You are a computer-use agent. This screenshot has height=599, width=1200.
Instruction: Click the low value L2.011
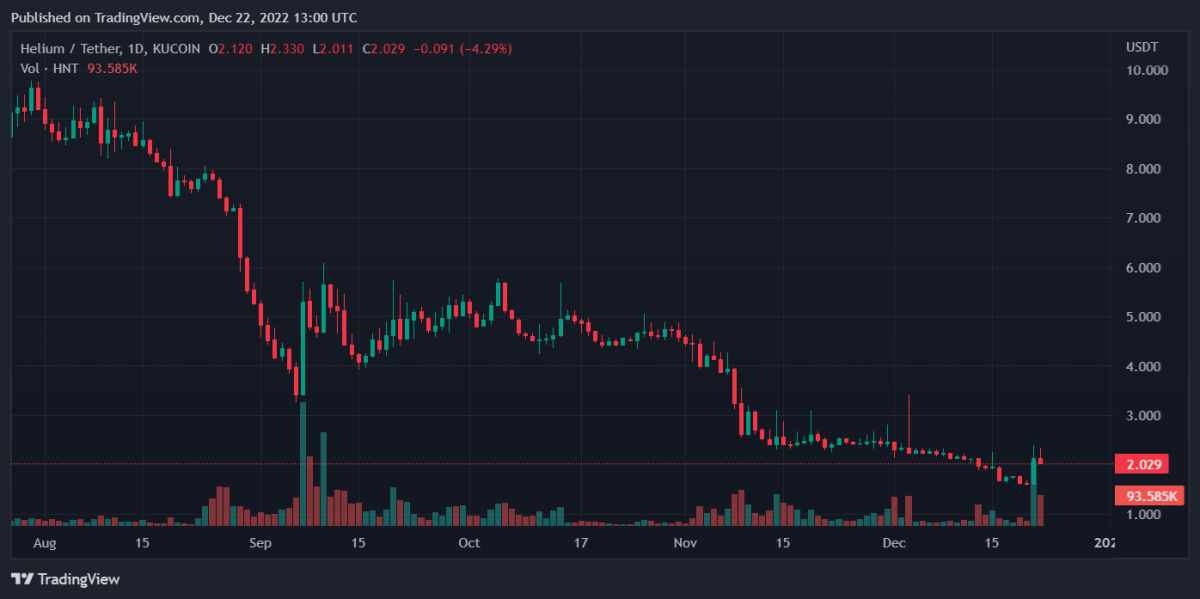334,48
